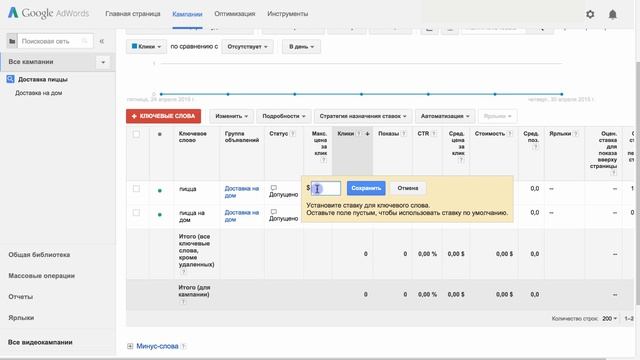Open the disabled Ярлыки toolbar dropdown
The width and height of the screenshot is (640, 360).
click(x=498, y=116)
